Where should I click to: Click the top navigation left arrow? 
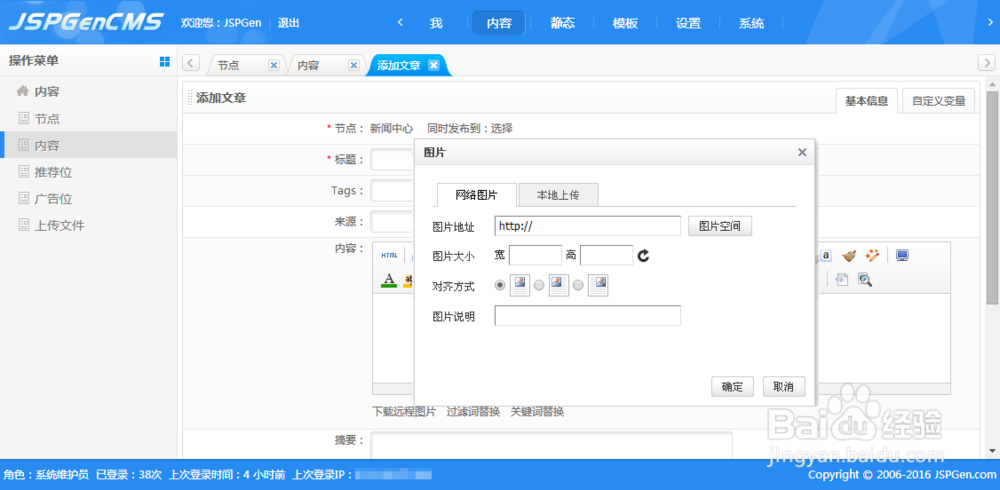401,23
